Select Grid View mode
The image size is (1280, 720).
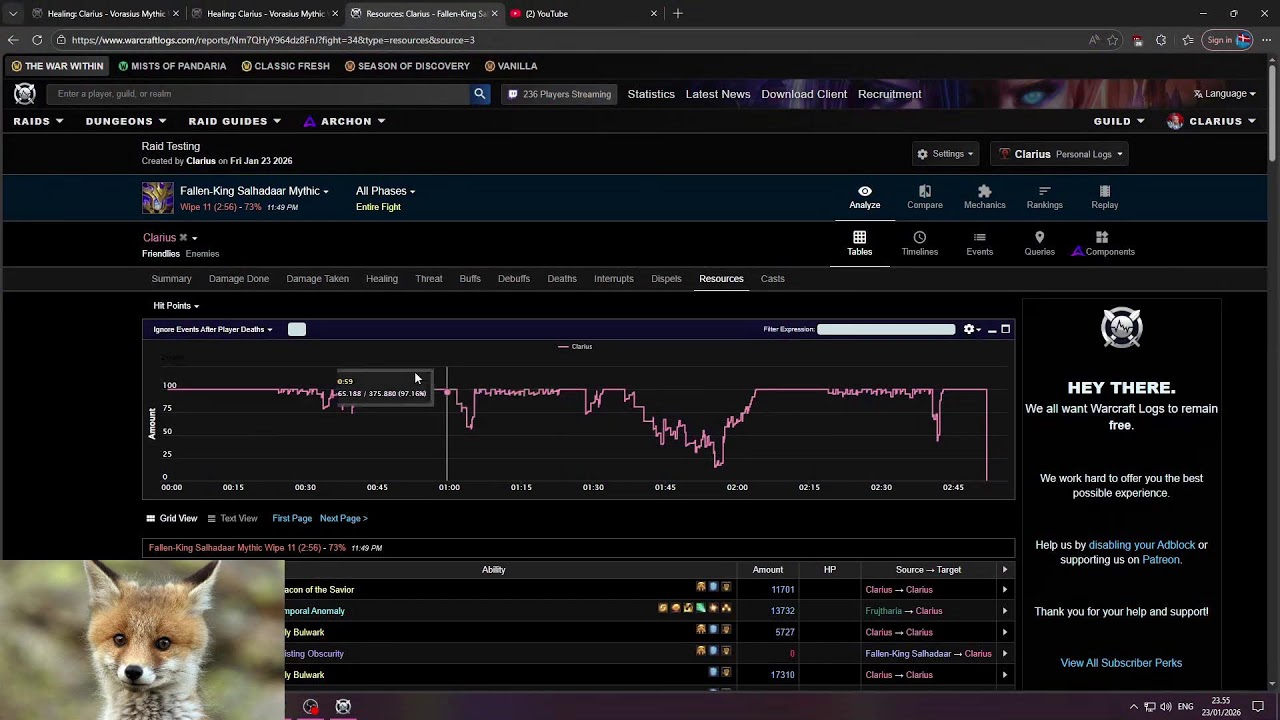point(172,518)
